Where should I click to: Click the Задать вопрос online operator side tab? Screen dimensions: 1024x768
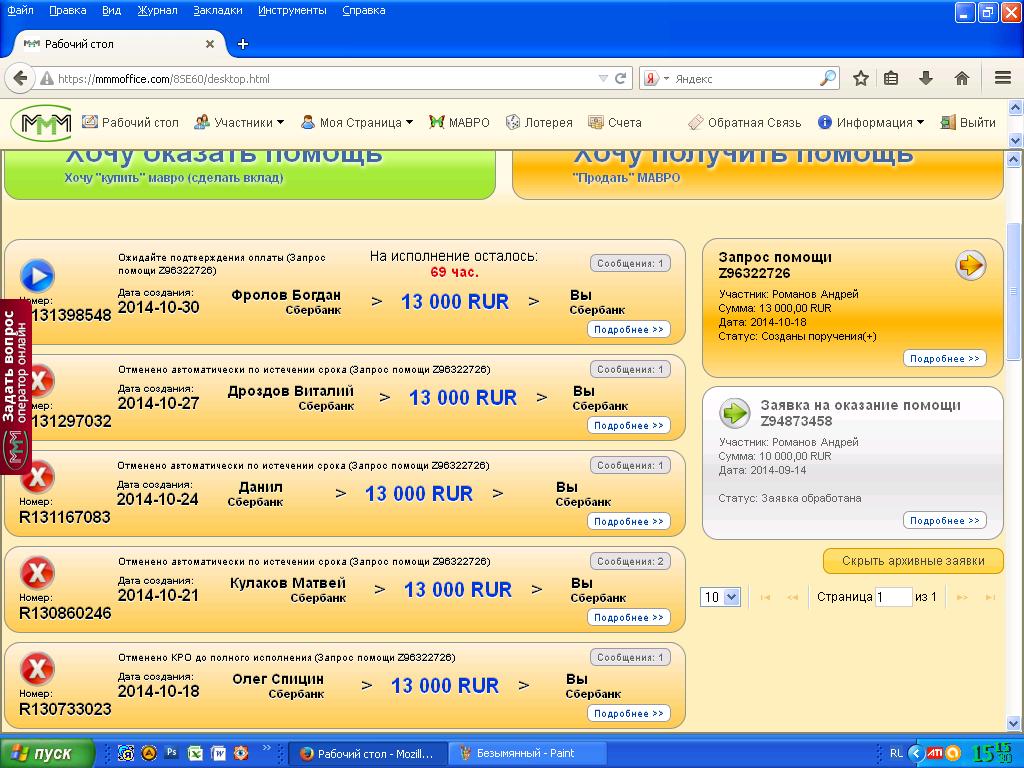(x=16, y=385)
